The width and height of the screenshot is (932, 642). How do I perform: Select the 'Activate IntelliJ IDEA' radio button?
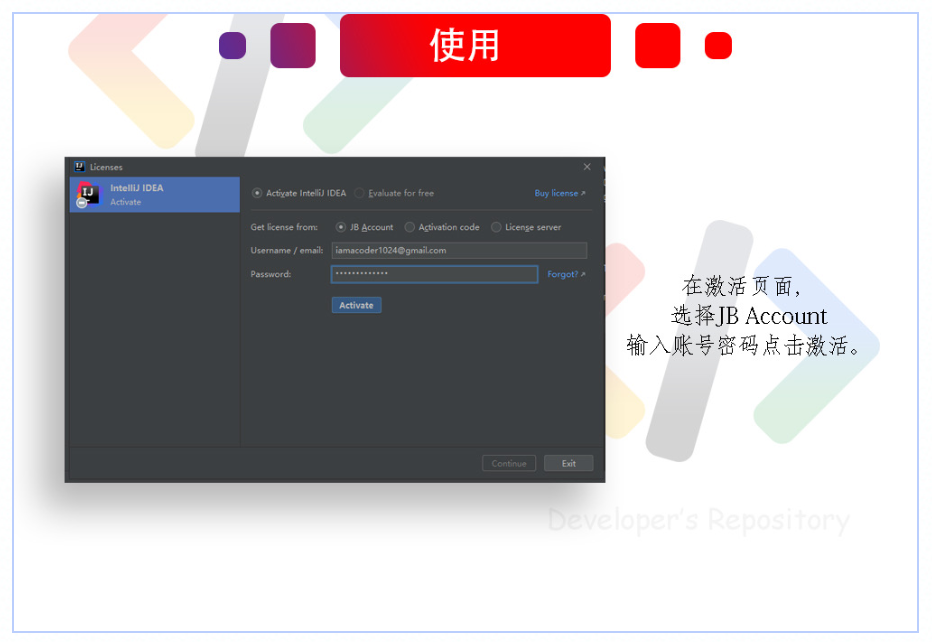tap(257, 193)
